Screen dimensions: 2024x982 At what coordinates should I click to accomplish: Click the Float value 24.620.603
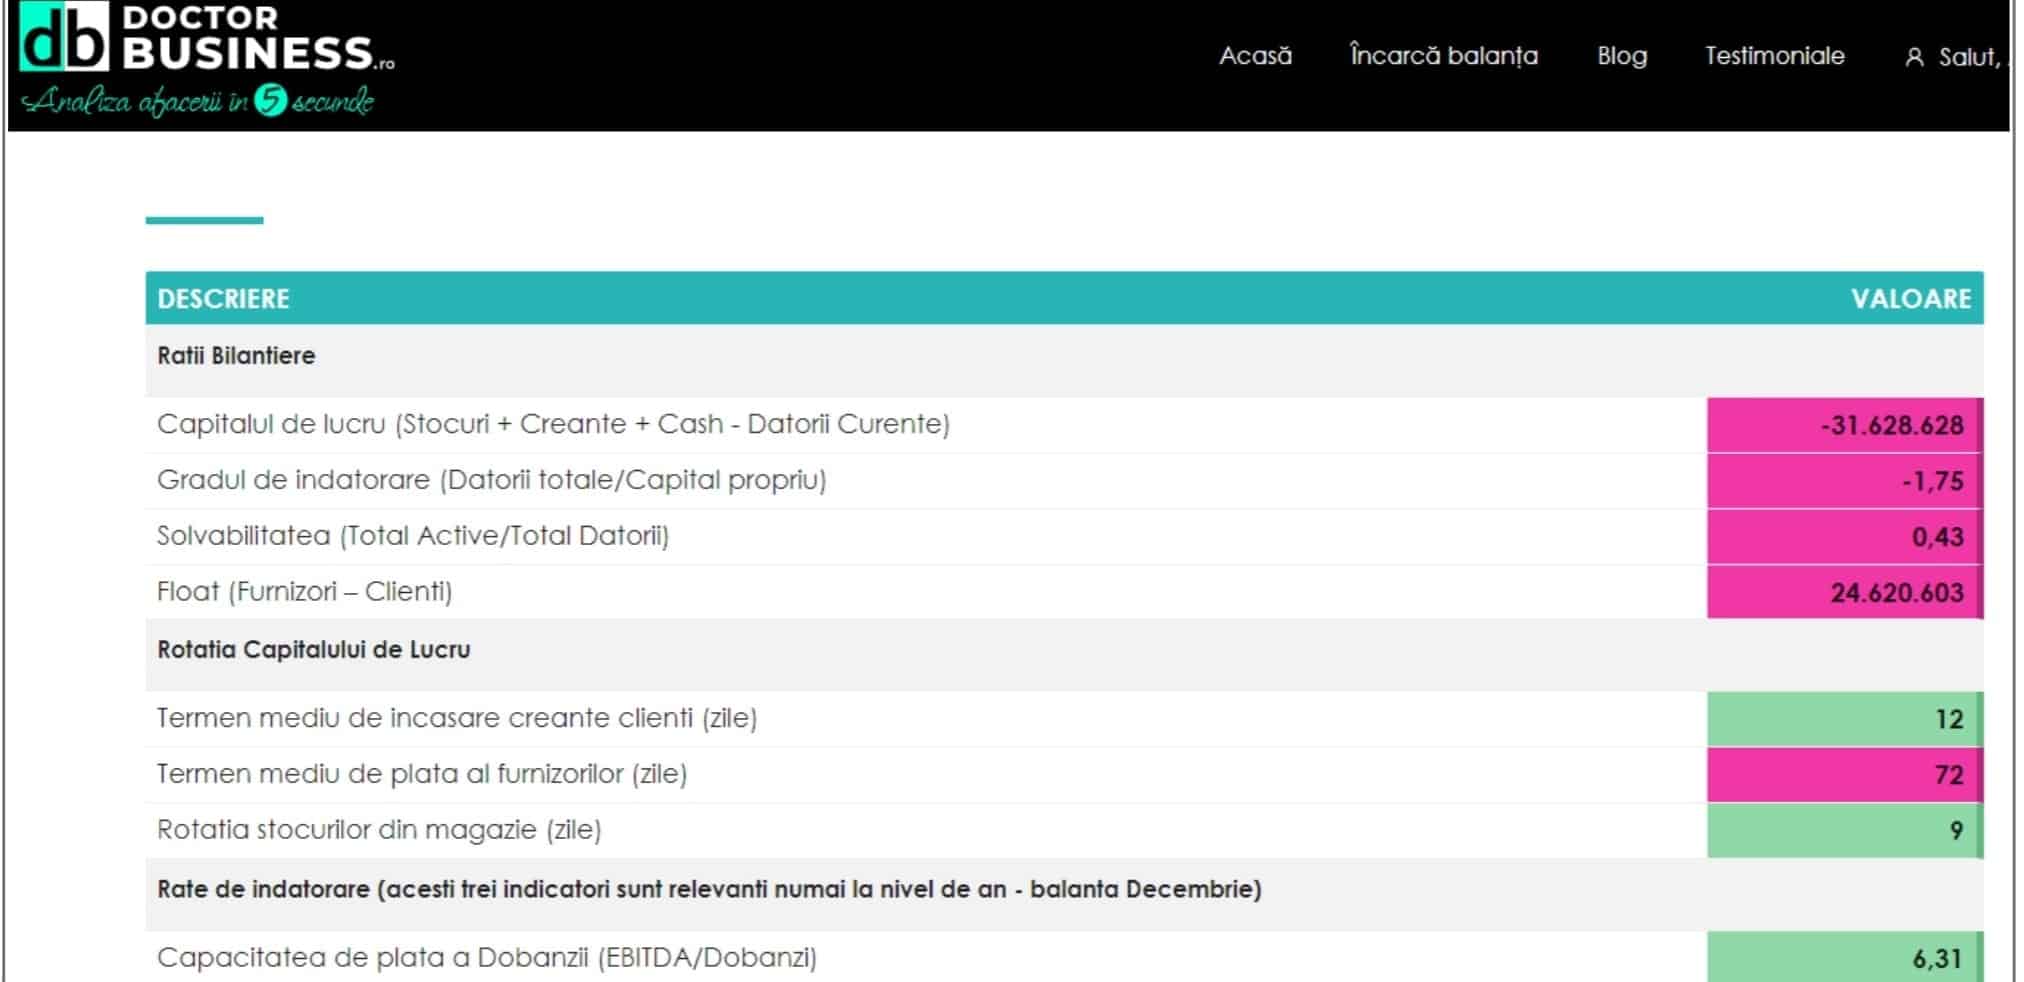point(1896,593)
